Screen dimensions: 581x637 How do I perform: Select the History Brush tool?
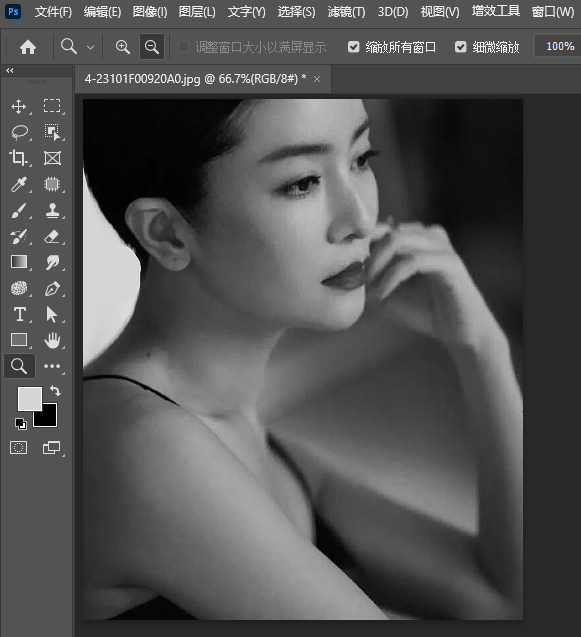[x=19, y=236]
